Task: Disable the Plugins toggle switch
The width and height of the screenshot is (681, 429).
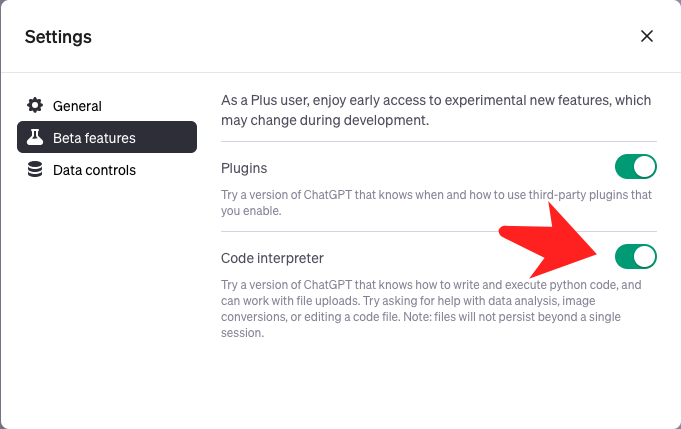Action: tap(635, 167)
